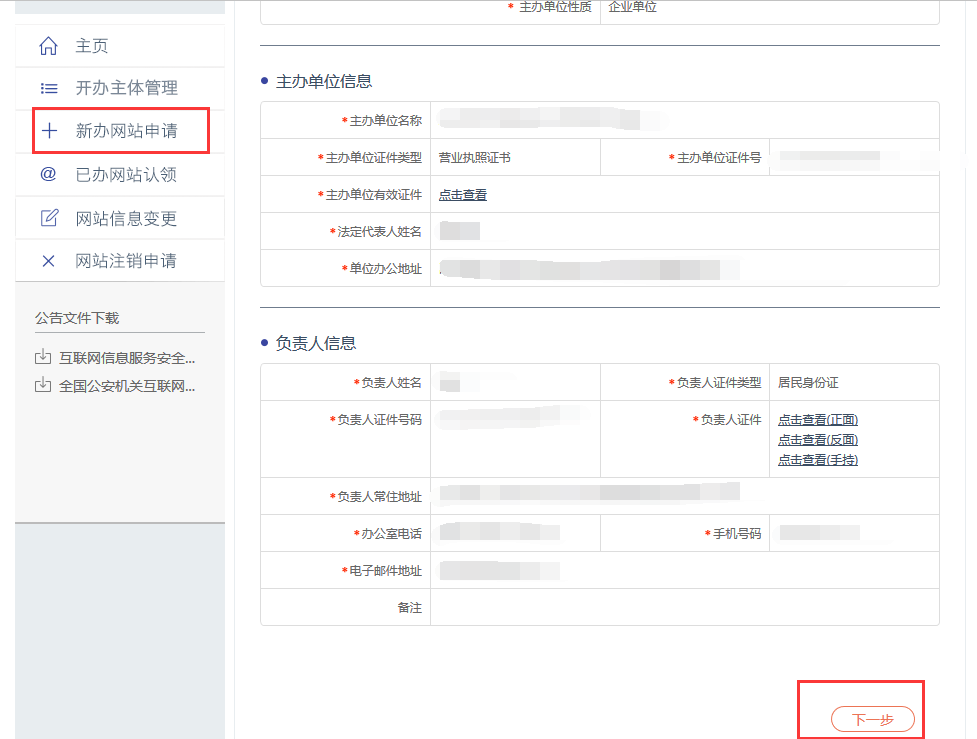This screenshot has width=977, height=739.
Task: Click the @ icon beside 已办网站认领
Action: (x=48, y=174)
